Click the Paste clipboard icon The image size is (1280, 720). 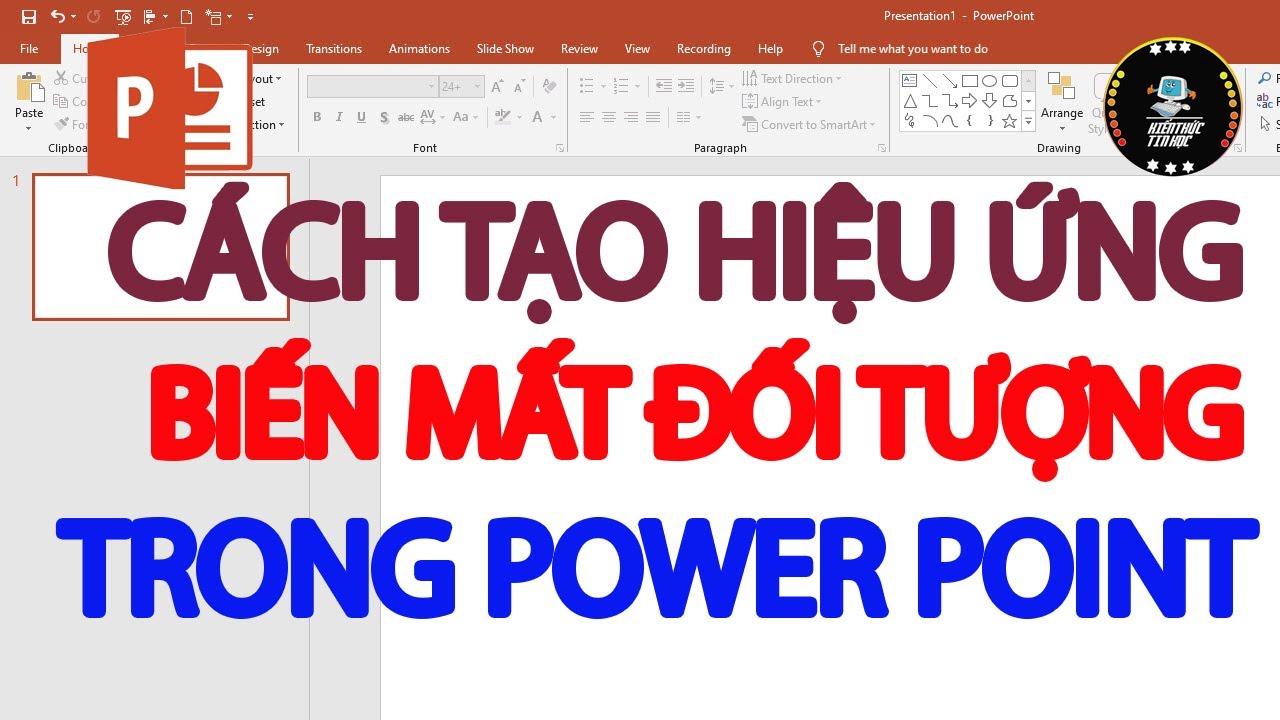coord(29,88)
